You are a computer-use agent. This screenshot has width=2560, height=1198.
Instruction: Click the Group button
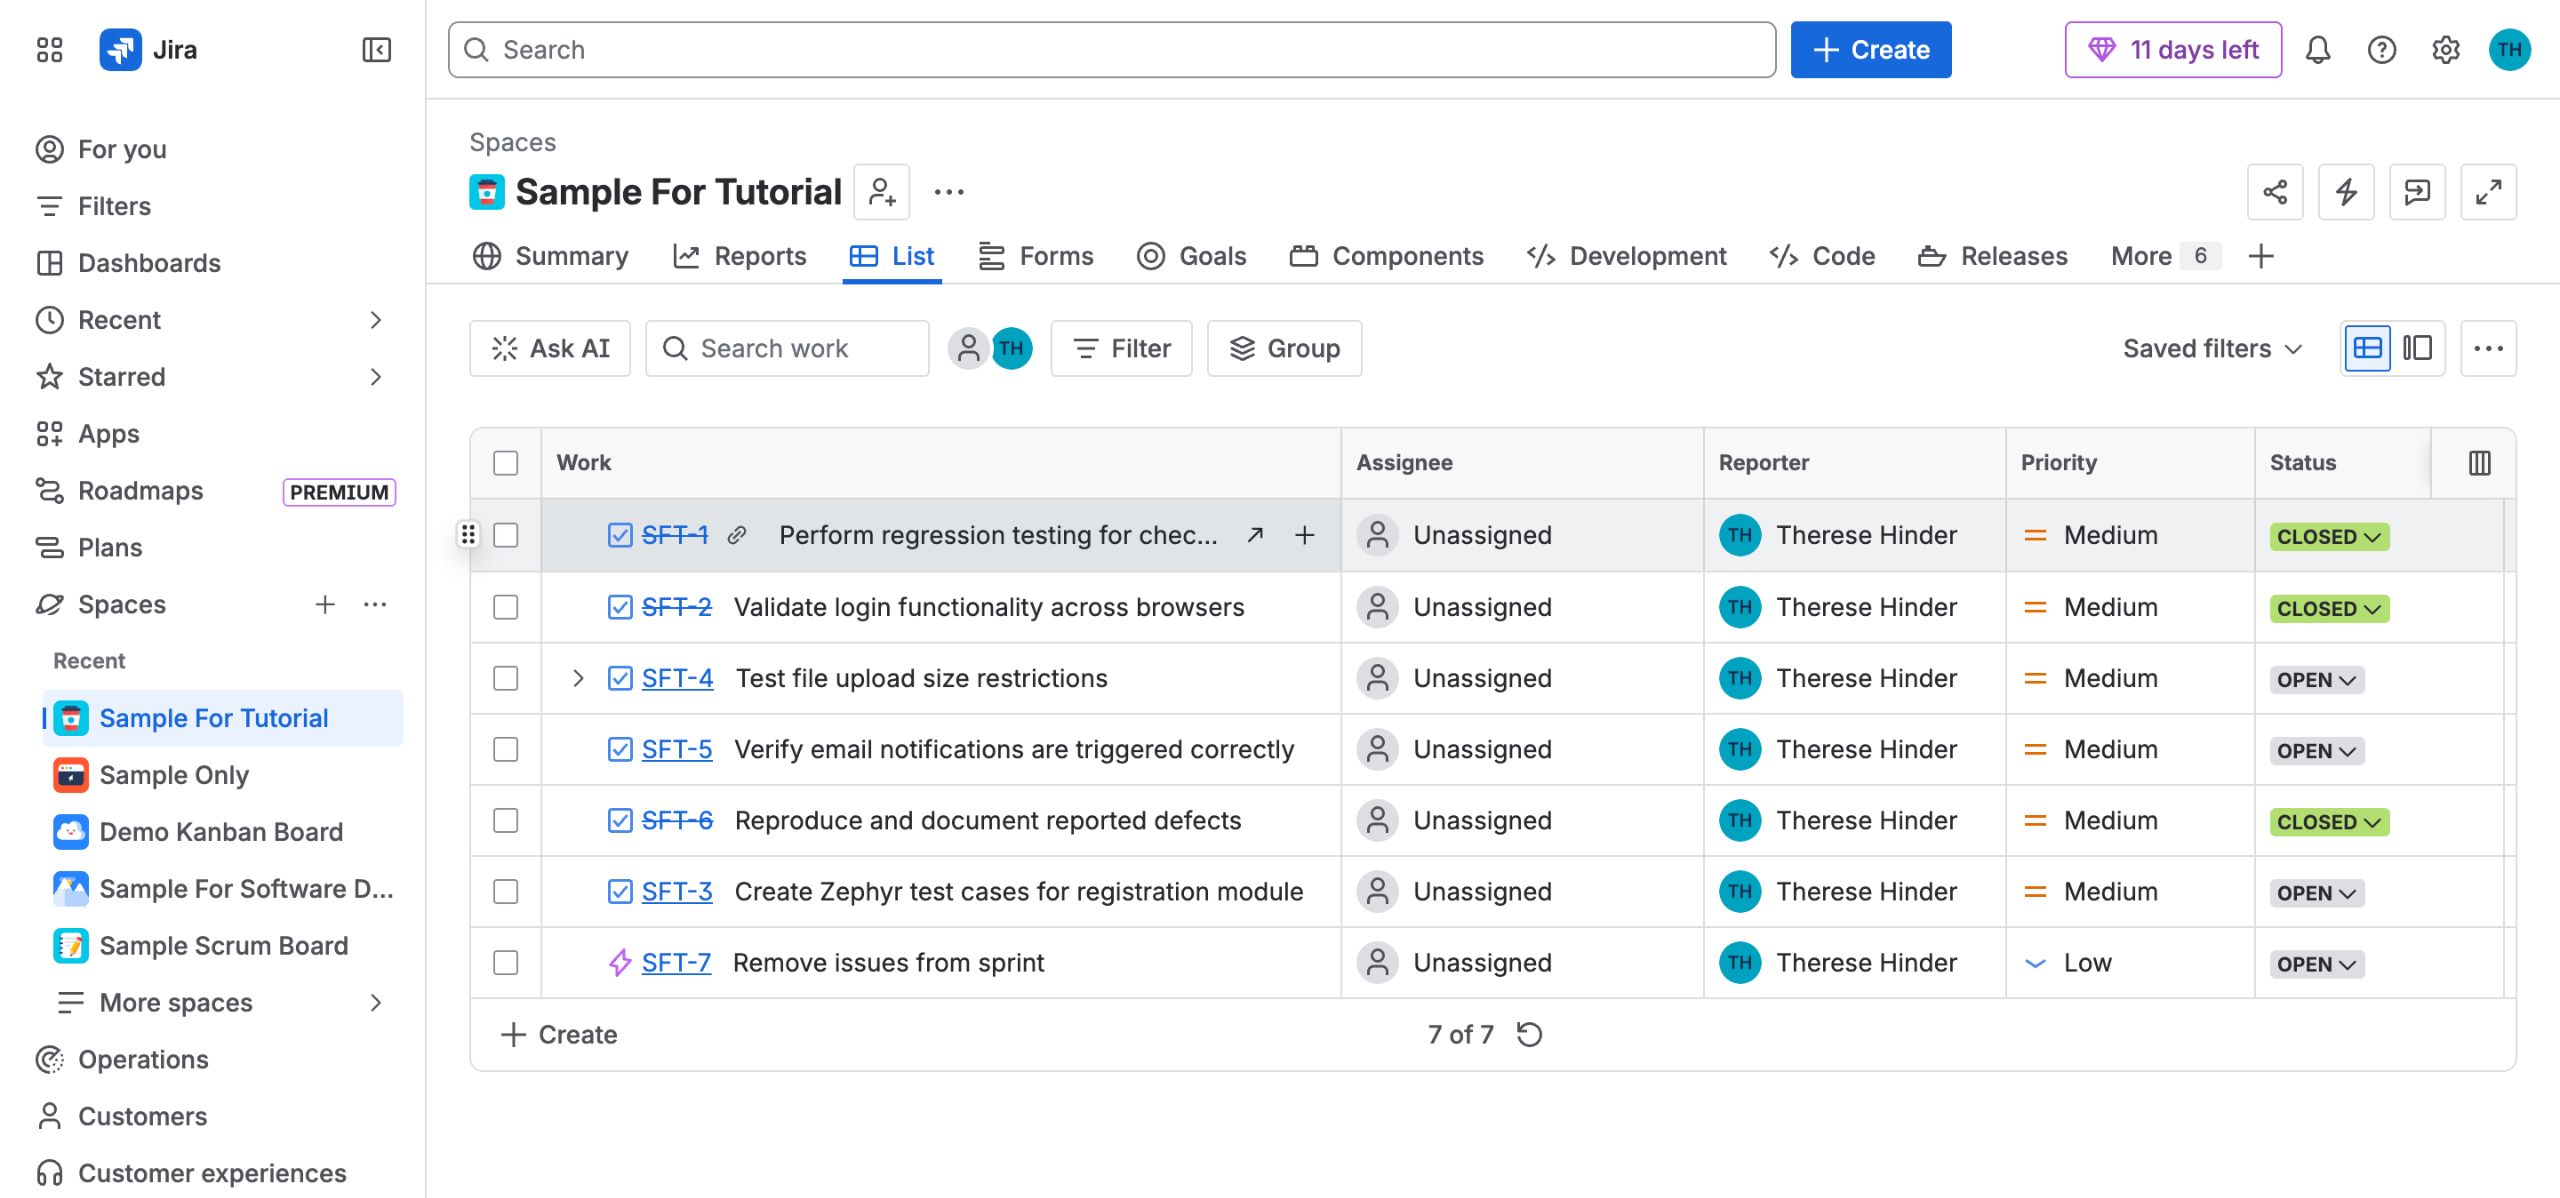(x=1284, y=348)
